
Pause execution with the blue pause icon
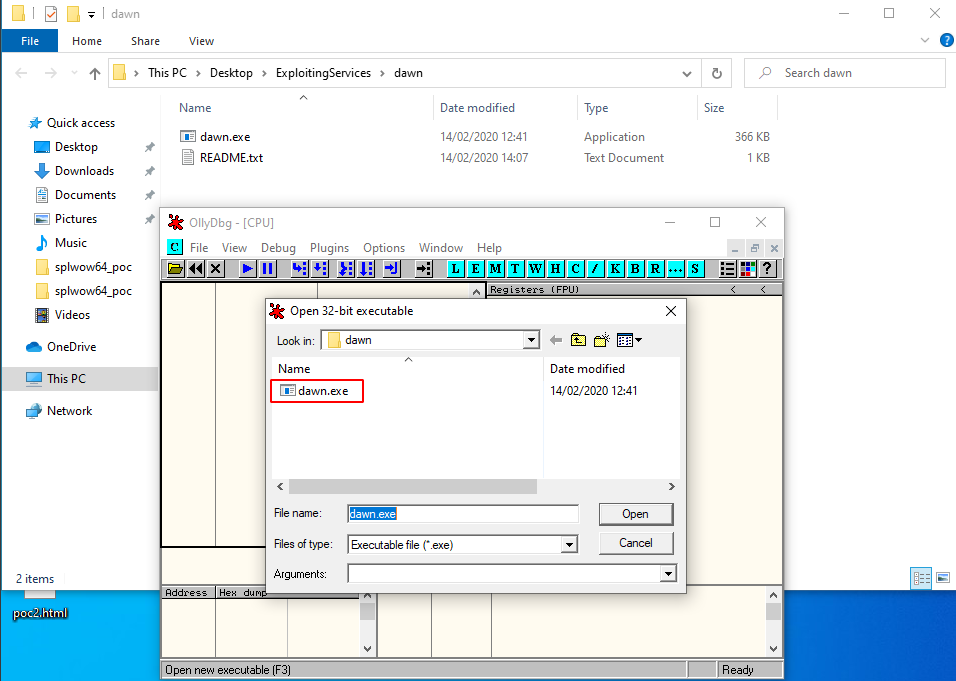point(267,268)
